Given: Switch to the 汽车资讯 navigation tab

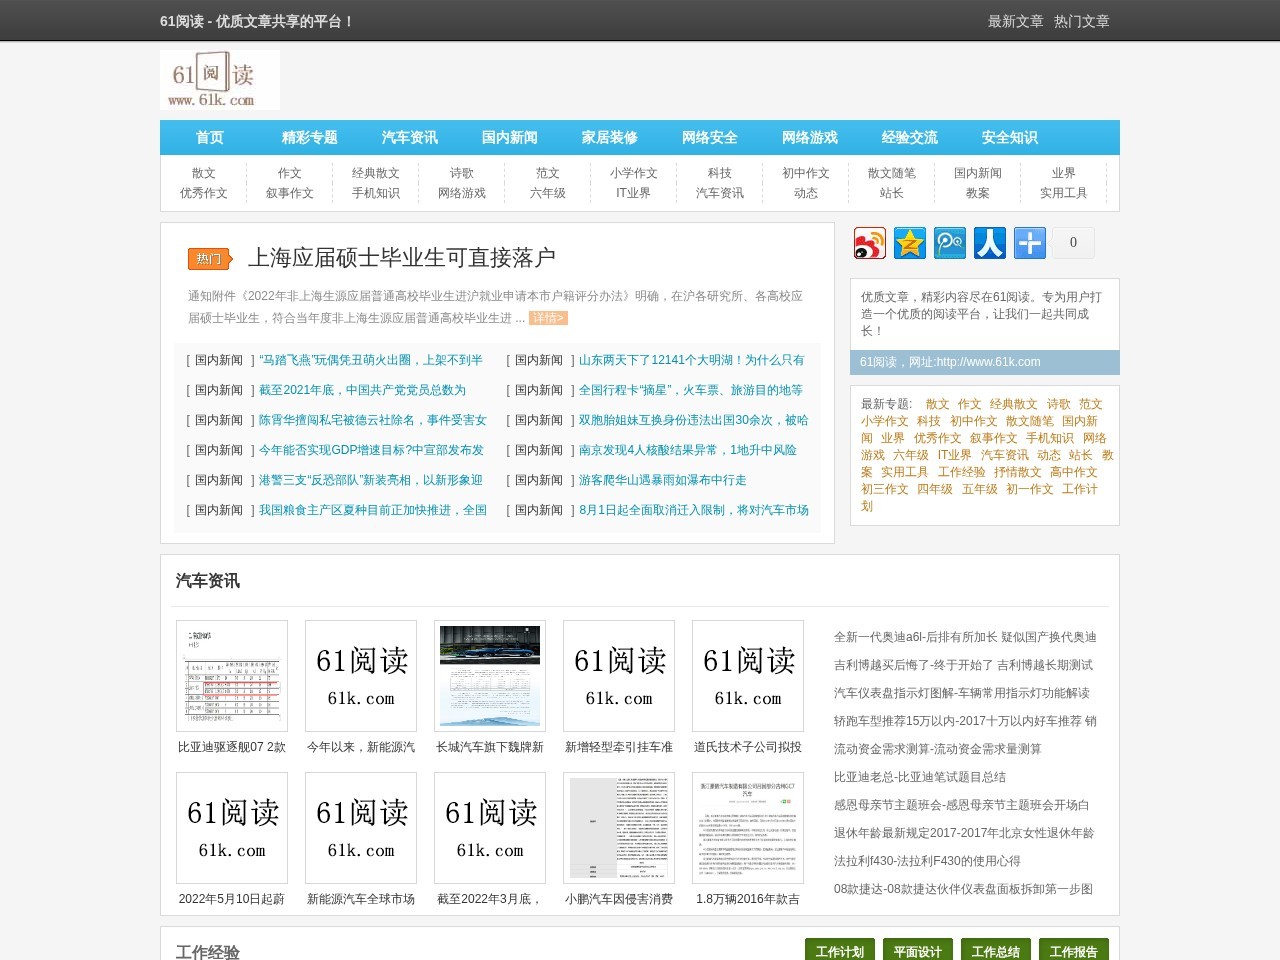Looking at the screenshot, I should [410, 137].
